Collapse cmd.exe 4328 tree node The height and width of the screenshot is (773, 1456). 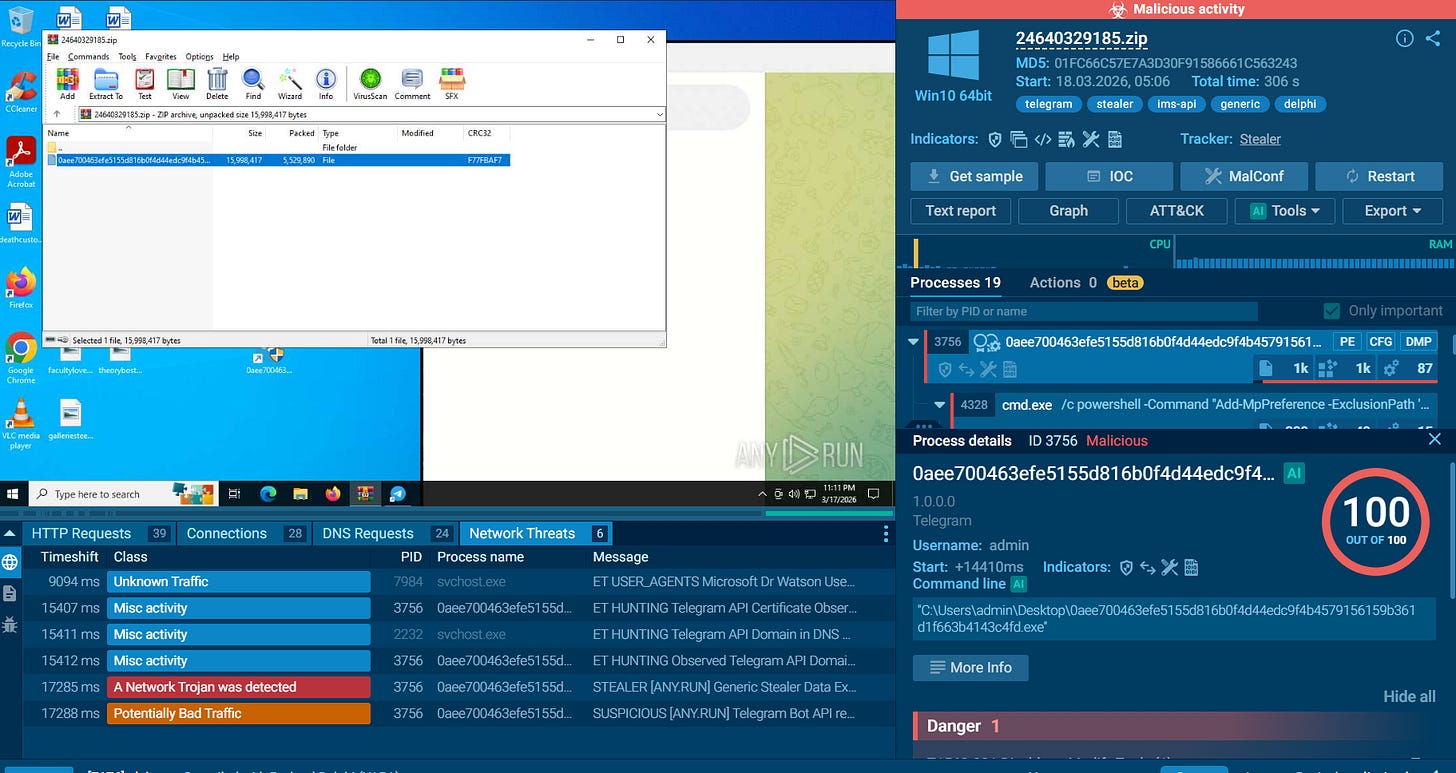pos(939,405)
